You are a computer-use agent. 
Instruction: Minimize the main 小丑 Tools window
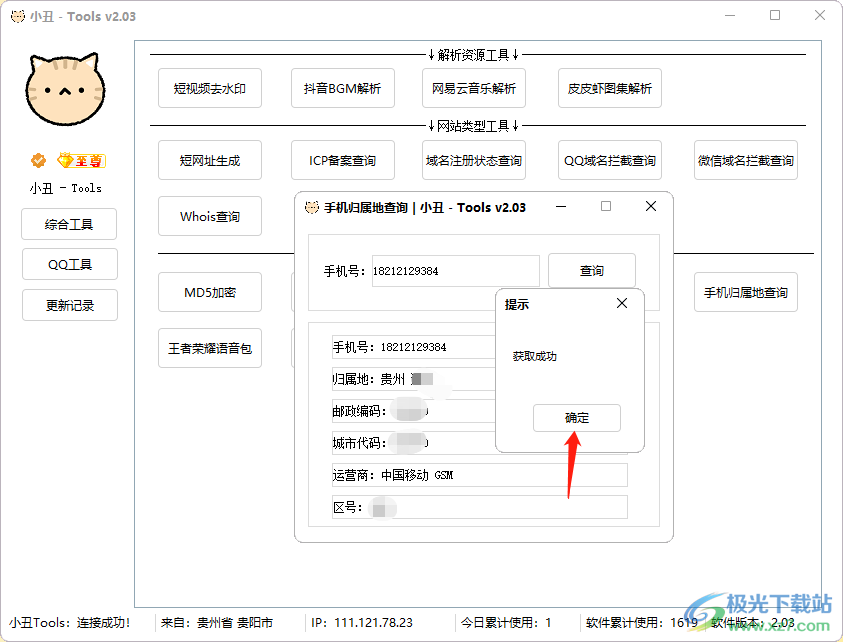[x=730, y=16]
